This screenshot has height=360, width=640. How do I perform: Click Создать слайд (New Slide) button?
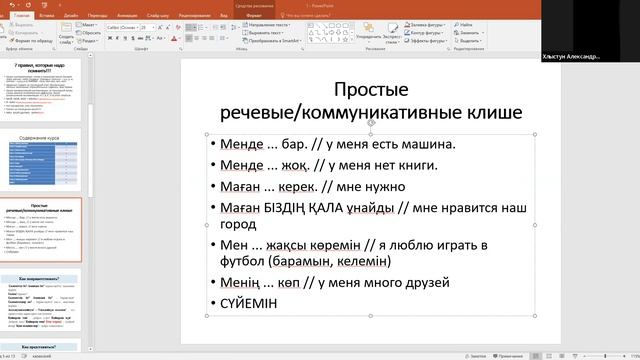point(66,33)
